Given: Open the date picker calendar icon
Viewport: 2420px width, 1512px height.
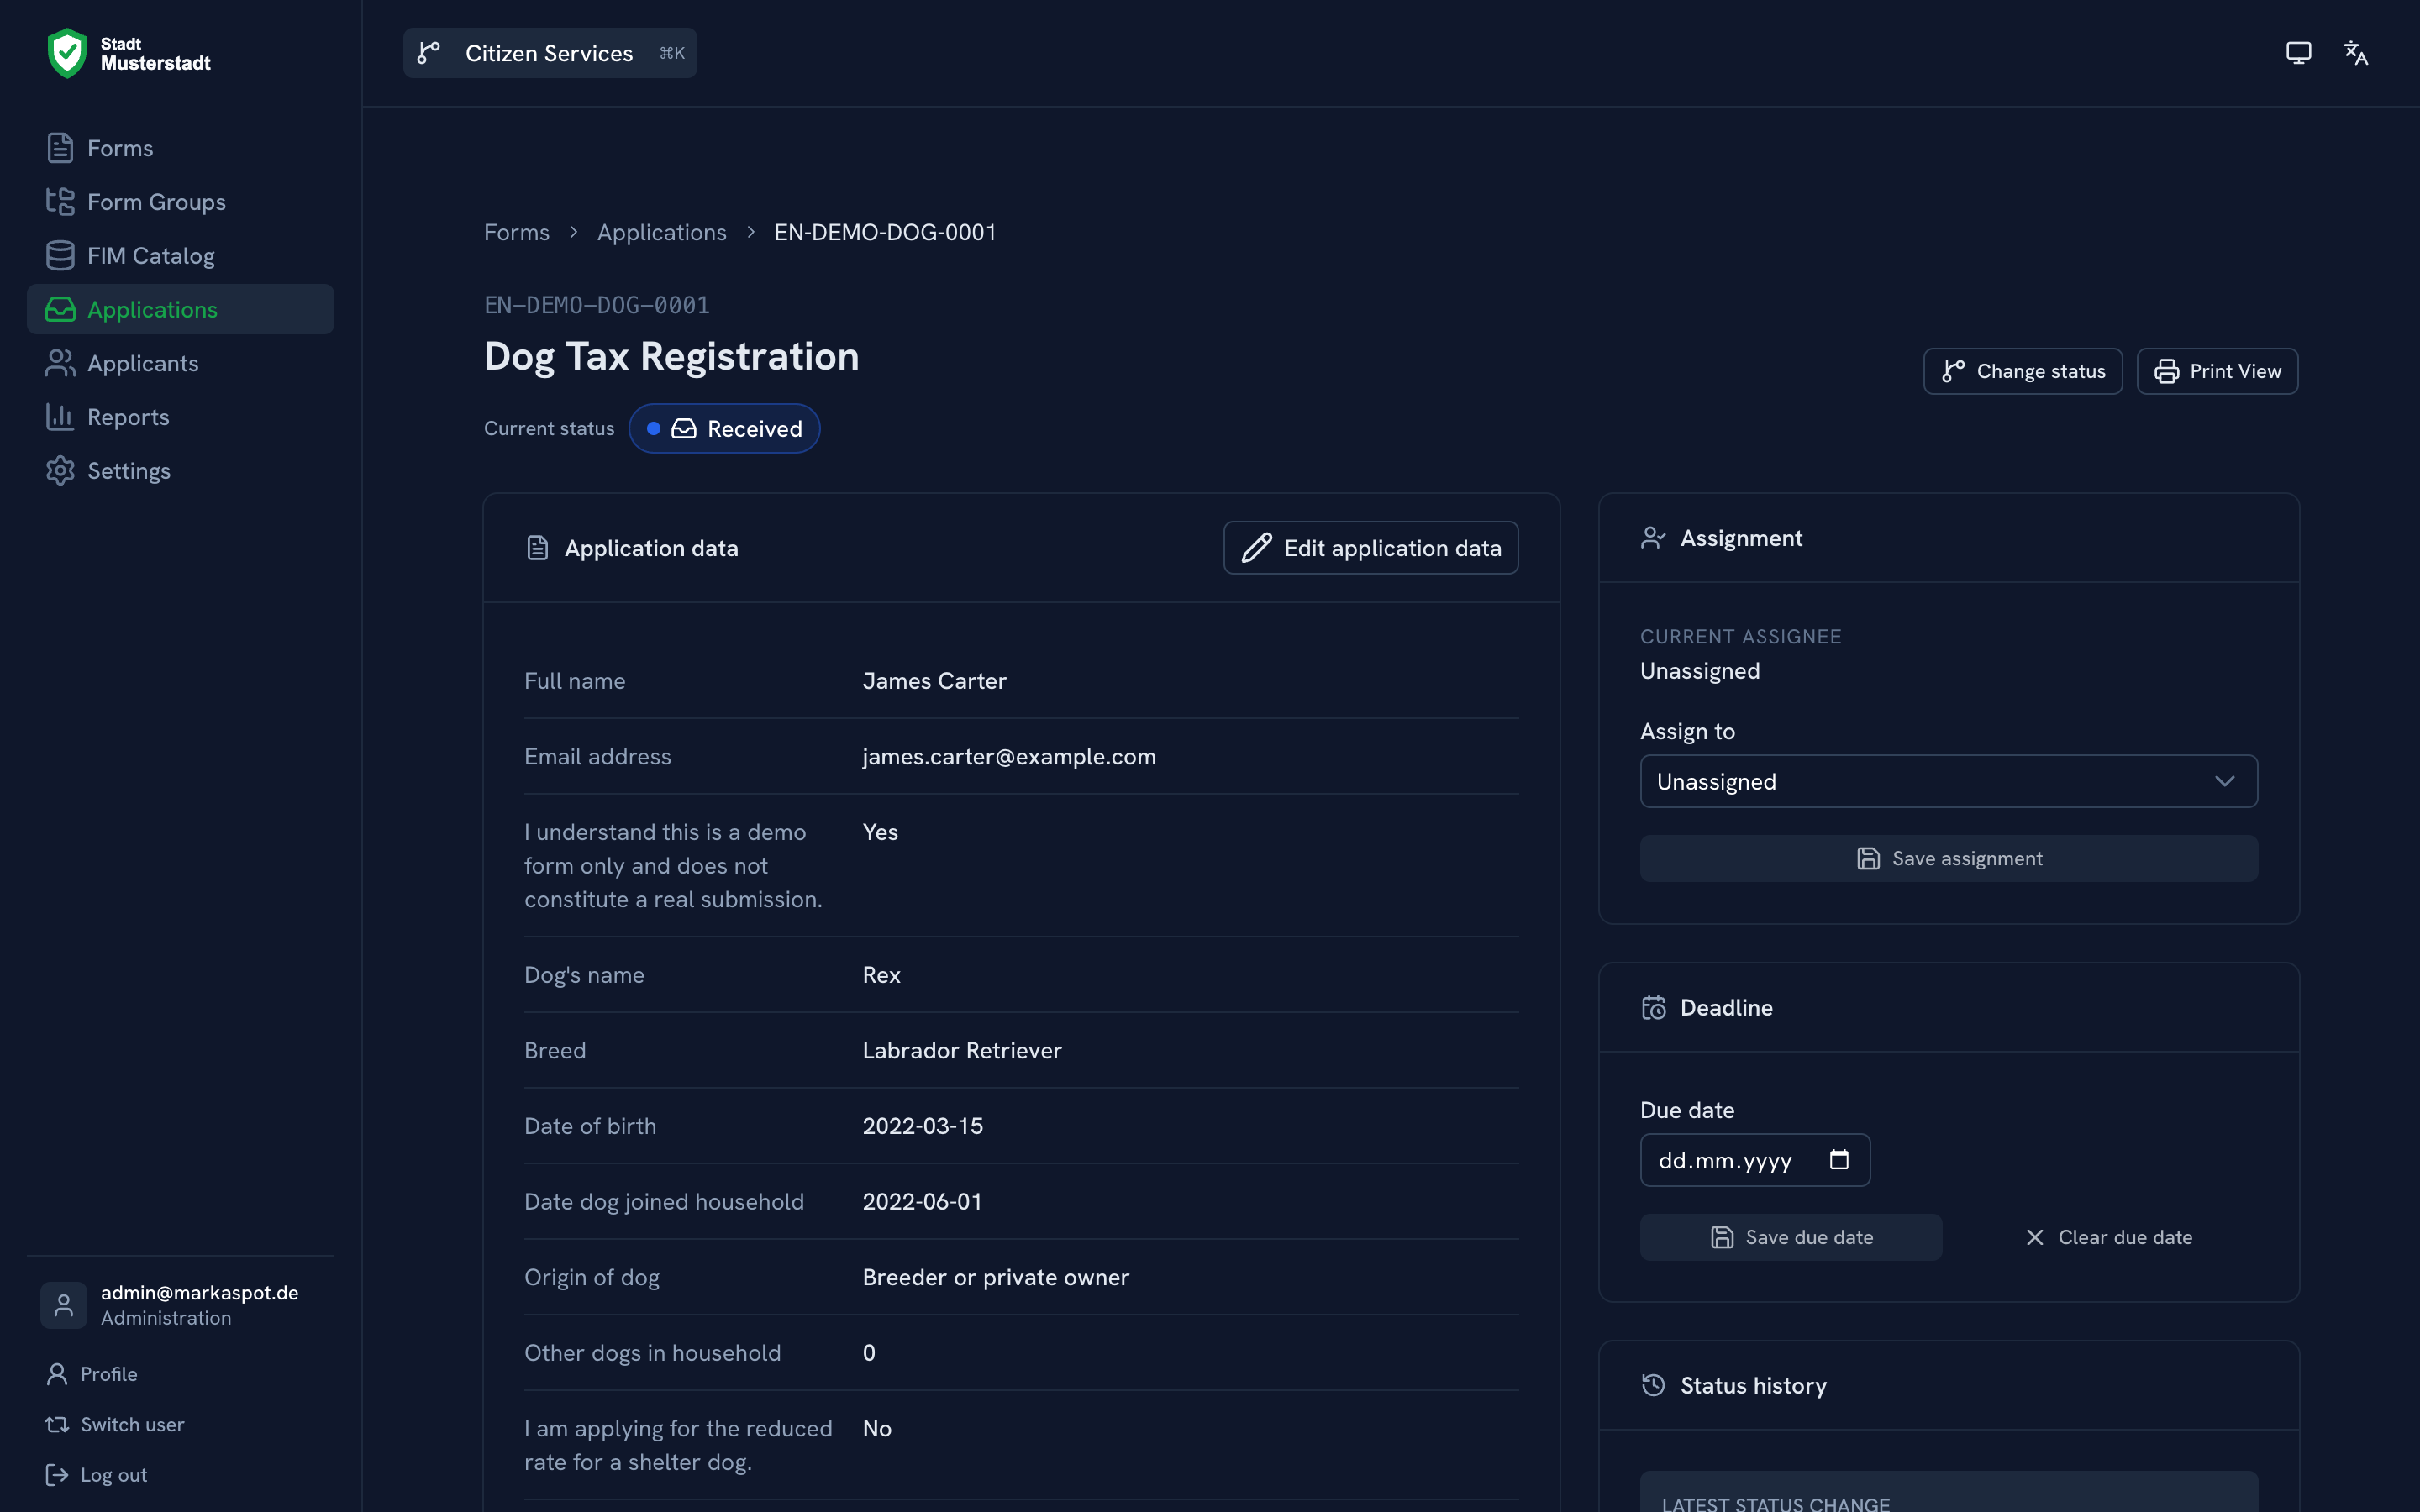Looking at the screenshot, I should 1838,1160.
